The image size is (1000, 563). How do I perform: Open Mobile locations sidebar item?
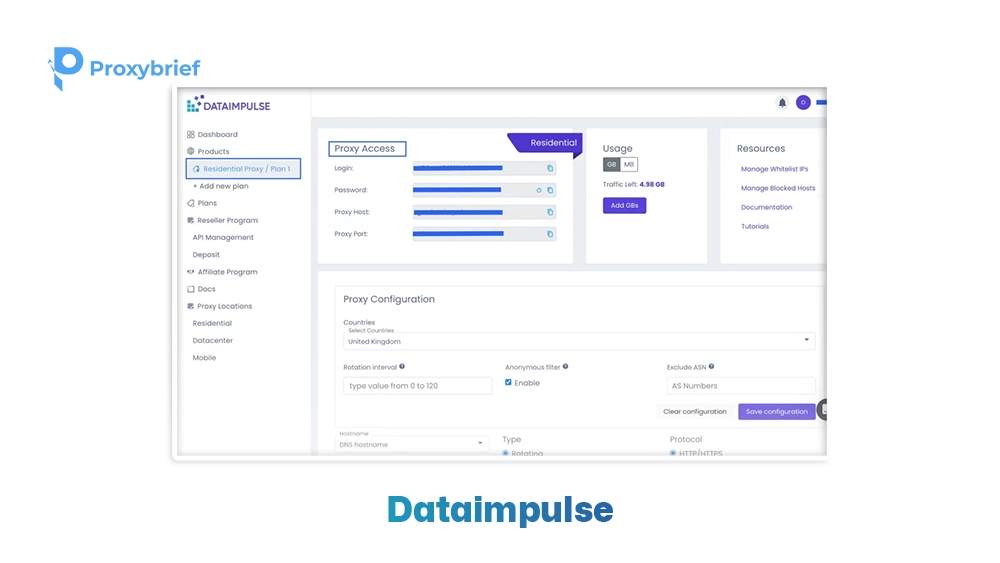(x=204, y=358)
